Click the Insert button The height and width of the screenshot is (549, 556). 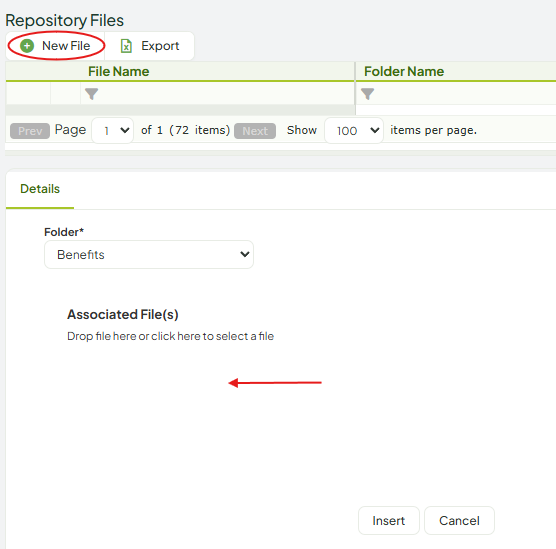coord(389,520)
